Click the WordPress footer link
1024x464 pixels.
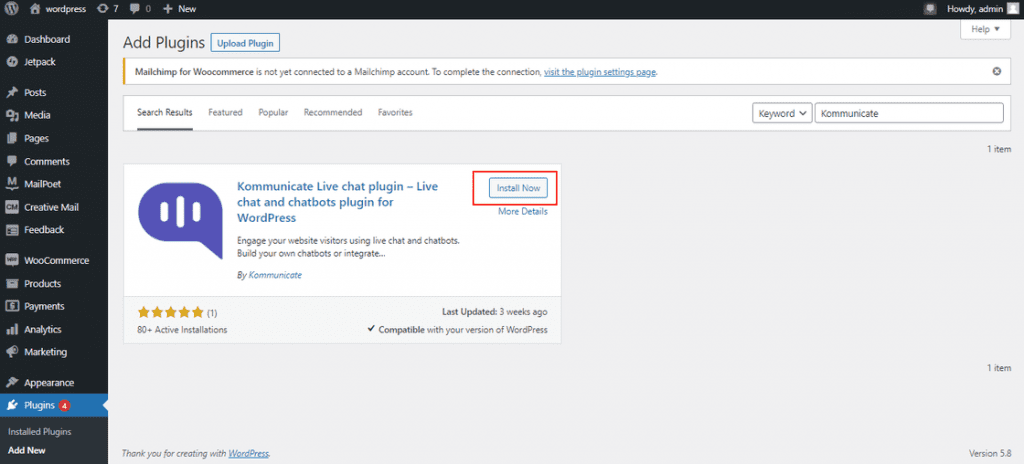[x=248, y=453]
